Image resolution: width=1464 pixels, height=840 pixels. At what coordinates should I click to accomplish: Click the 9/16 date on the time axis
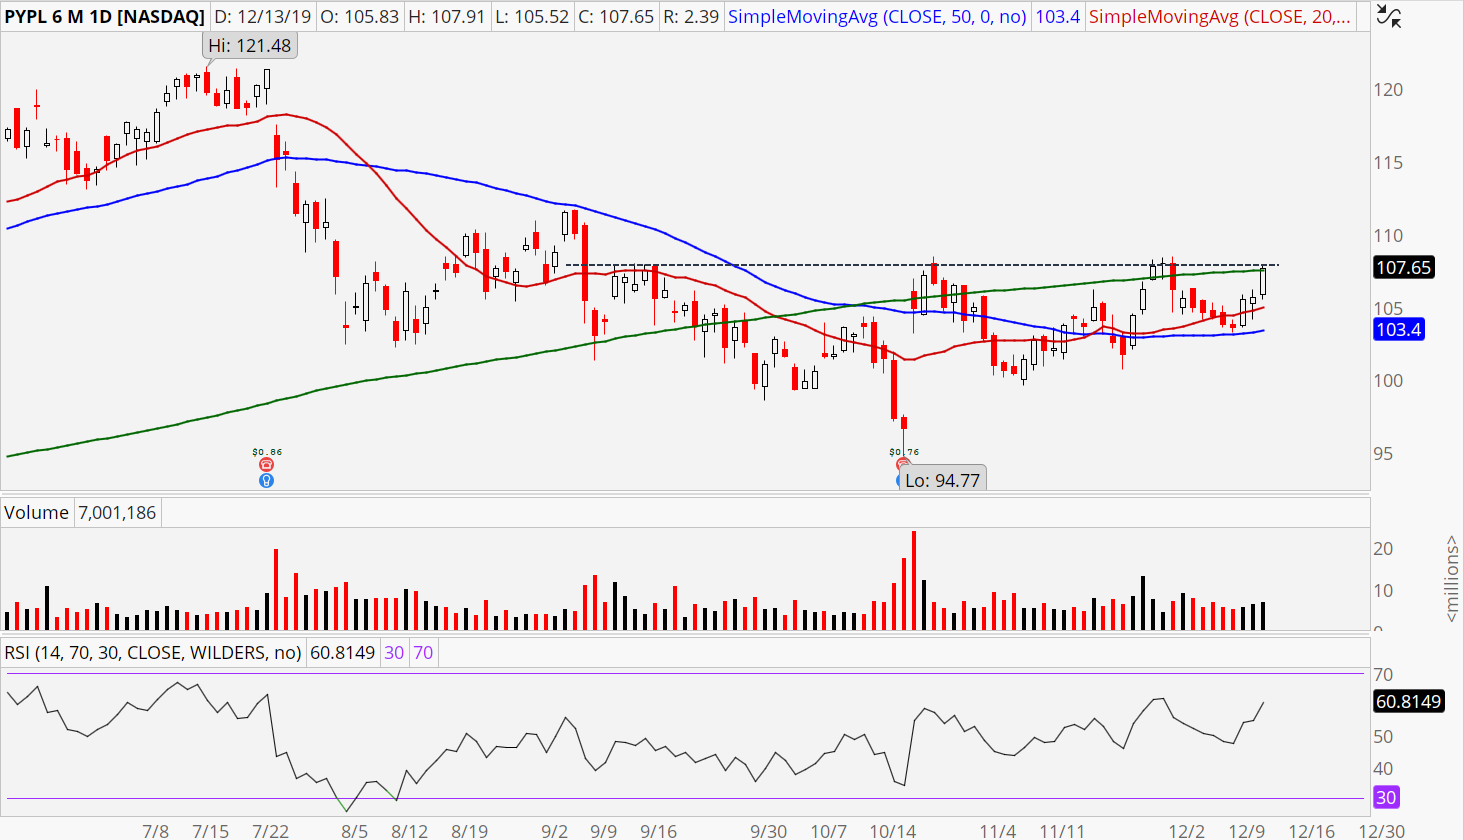coord(658,831)
